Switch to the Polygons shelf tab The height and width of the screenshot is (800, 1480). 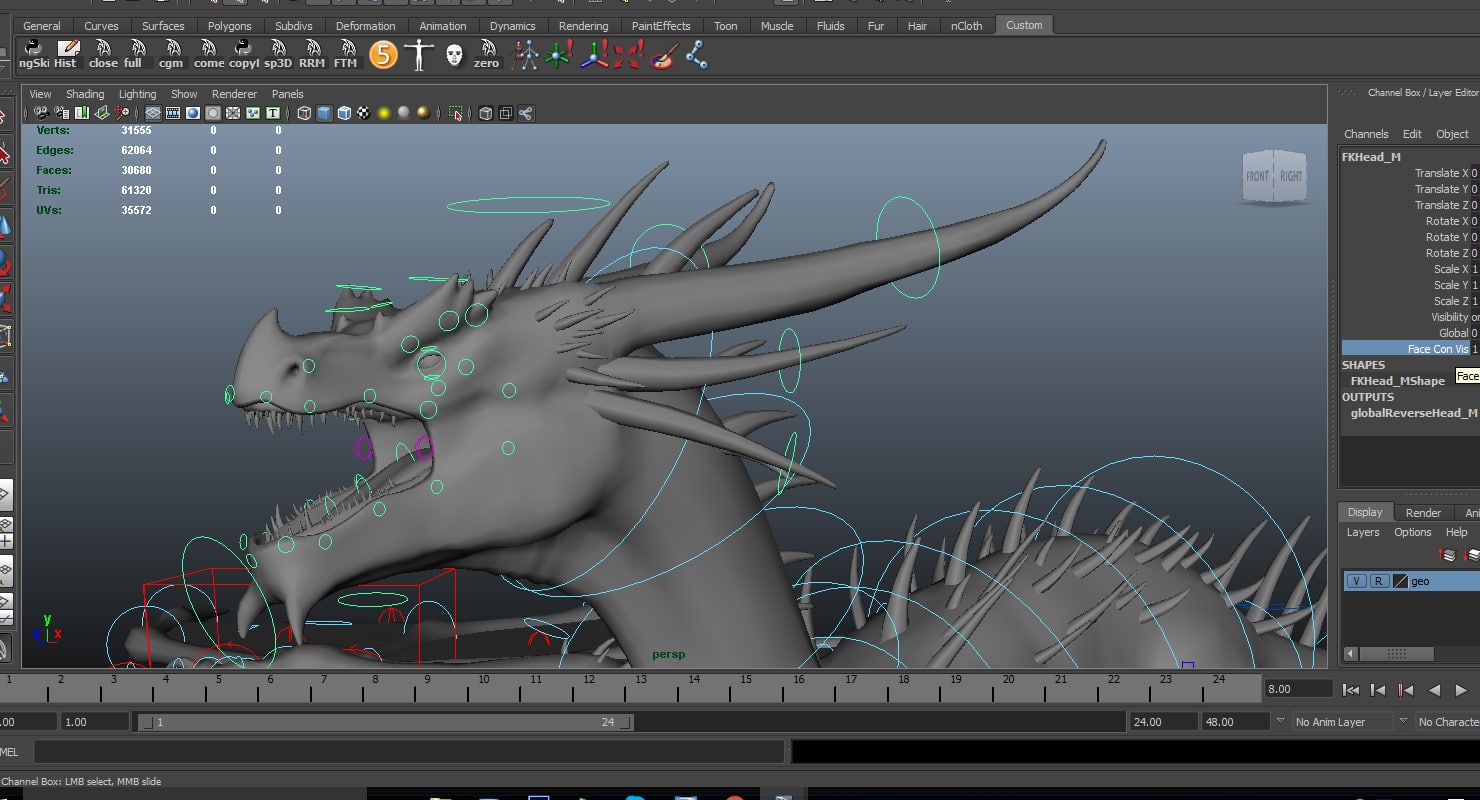click(229, 26)
